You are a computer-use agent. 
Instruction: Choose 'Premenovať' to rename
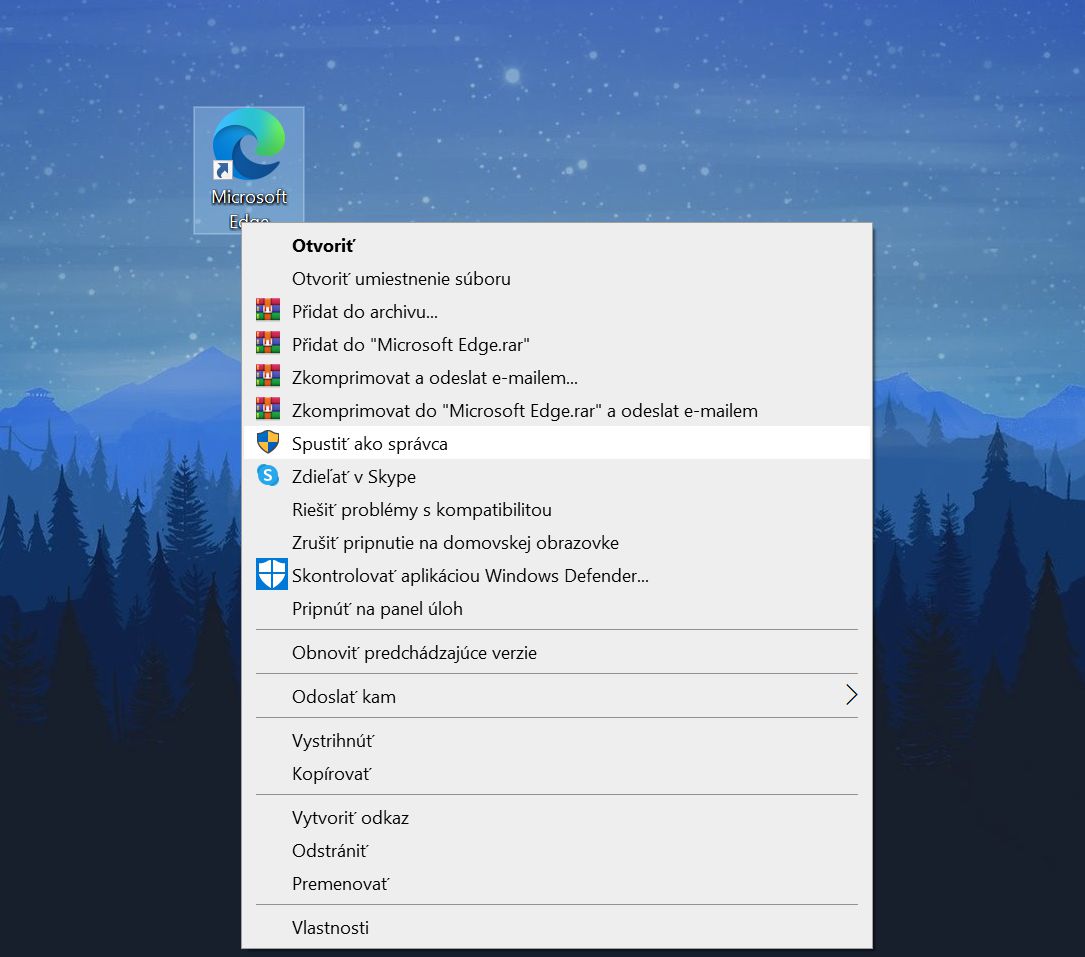click(x=556, y=884)
